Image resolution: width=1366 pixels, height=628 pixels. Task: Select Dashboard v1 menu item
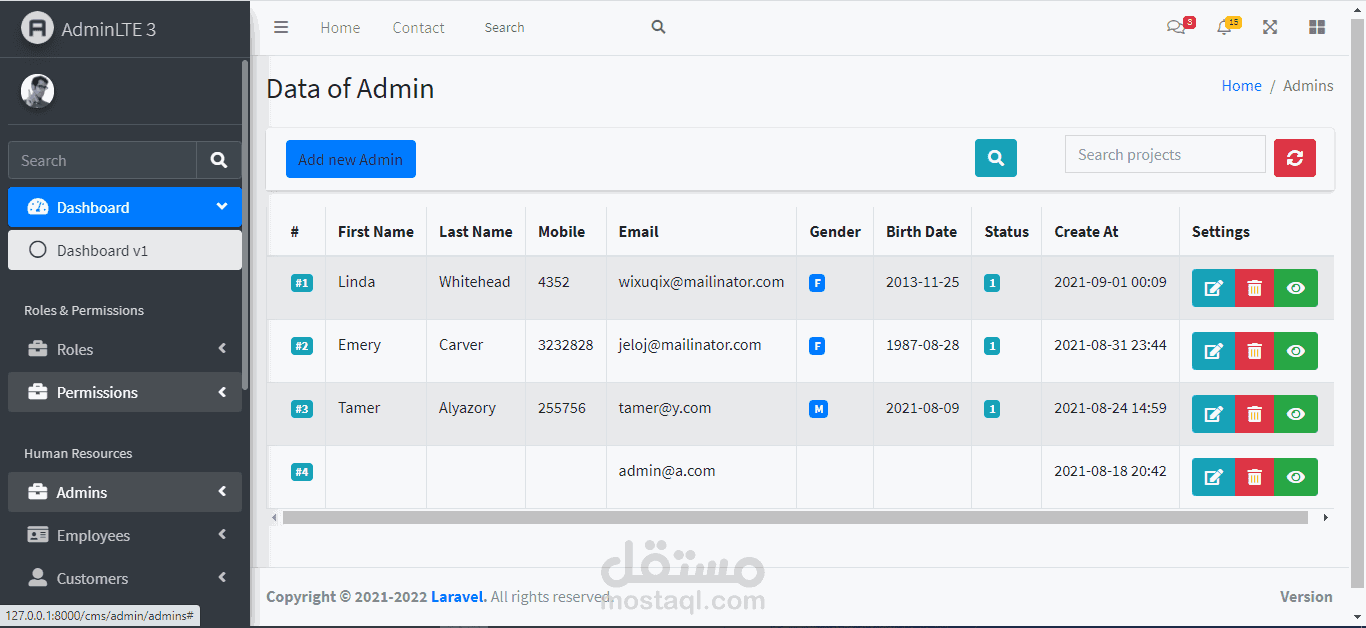click(125, 250)
